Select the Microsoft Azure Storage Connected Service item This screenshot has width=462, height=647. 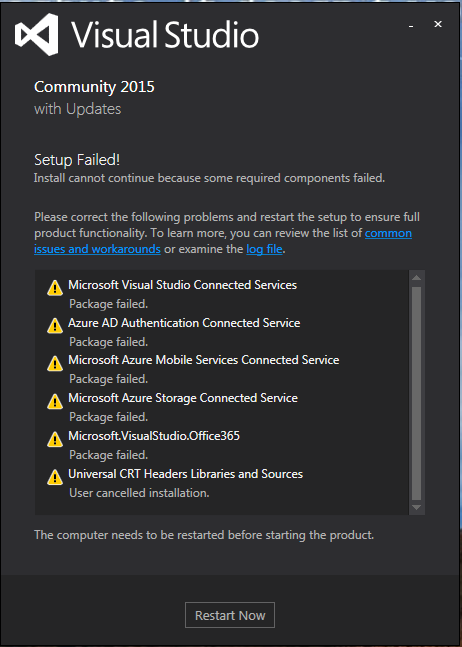[183, 398]
